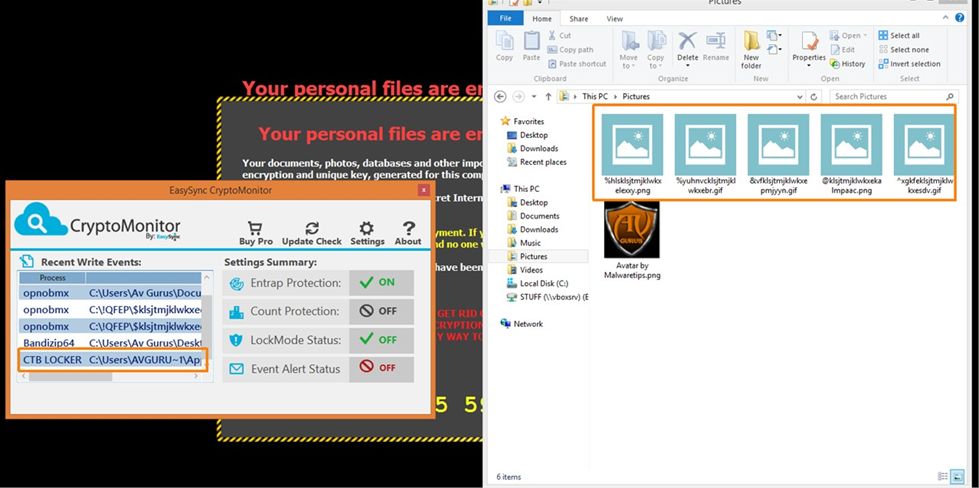Screen dimensions: 979x488
Task: Switch to large icons view in status bar
Action: coord(957,477)
